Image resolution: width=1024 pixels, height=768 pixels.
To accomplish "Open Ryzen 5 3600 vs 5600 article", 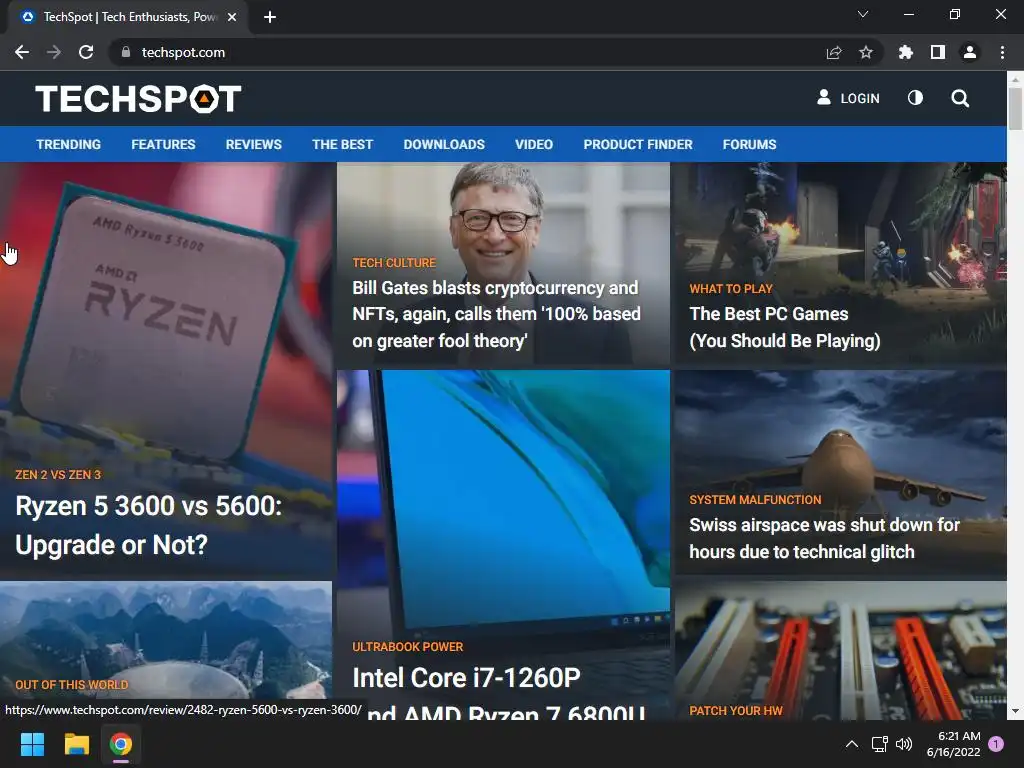I will pyautogui.click(x=148, y=525).
